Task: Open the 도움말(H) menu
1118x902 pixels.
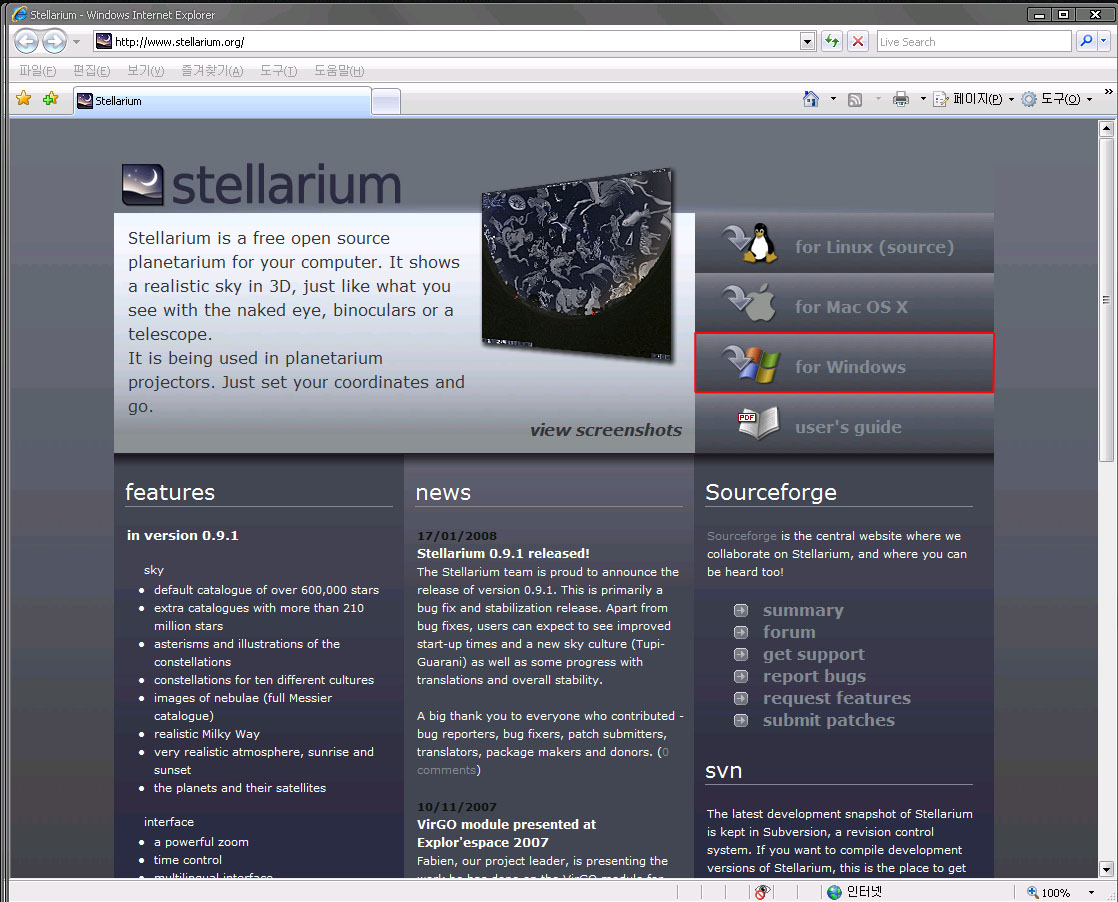Action: point(339,71)
